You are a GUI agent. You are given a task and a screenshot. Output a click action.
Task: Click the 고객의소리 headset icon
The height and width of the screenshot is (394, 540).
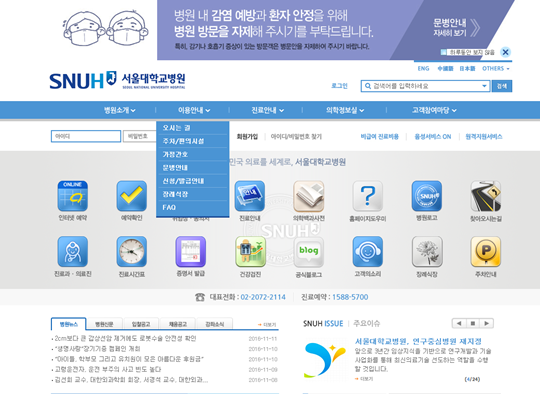tap(367, 252)
